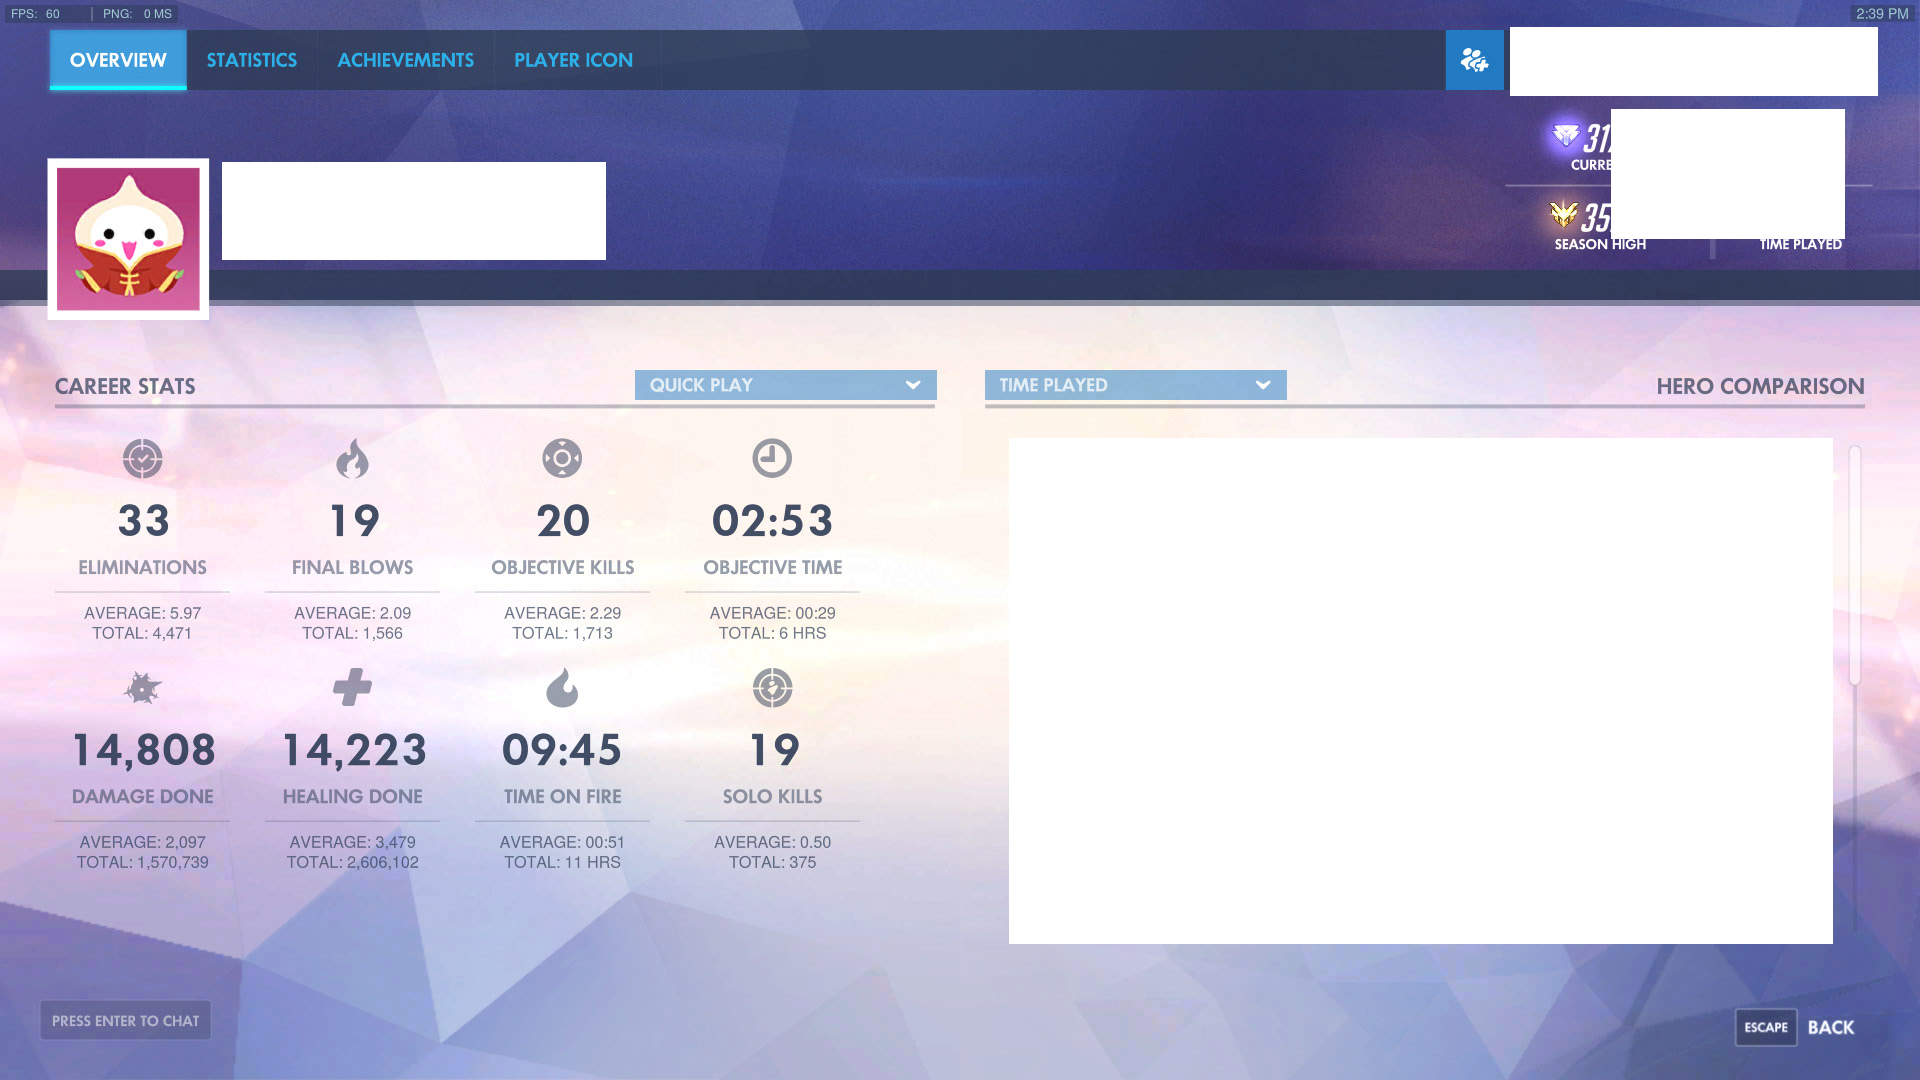Click the Hero Comparison heading
This screenshot has width=1920, height=1080.
coord(1760,387)
